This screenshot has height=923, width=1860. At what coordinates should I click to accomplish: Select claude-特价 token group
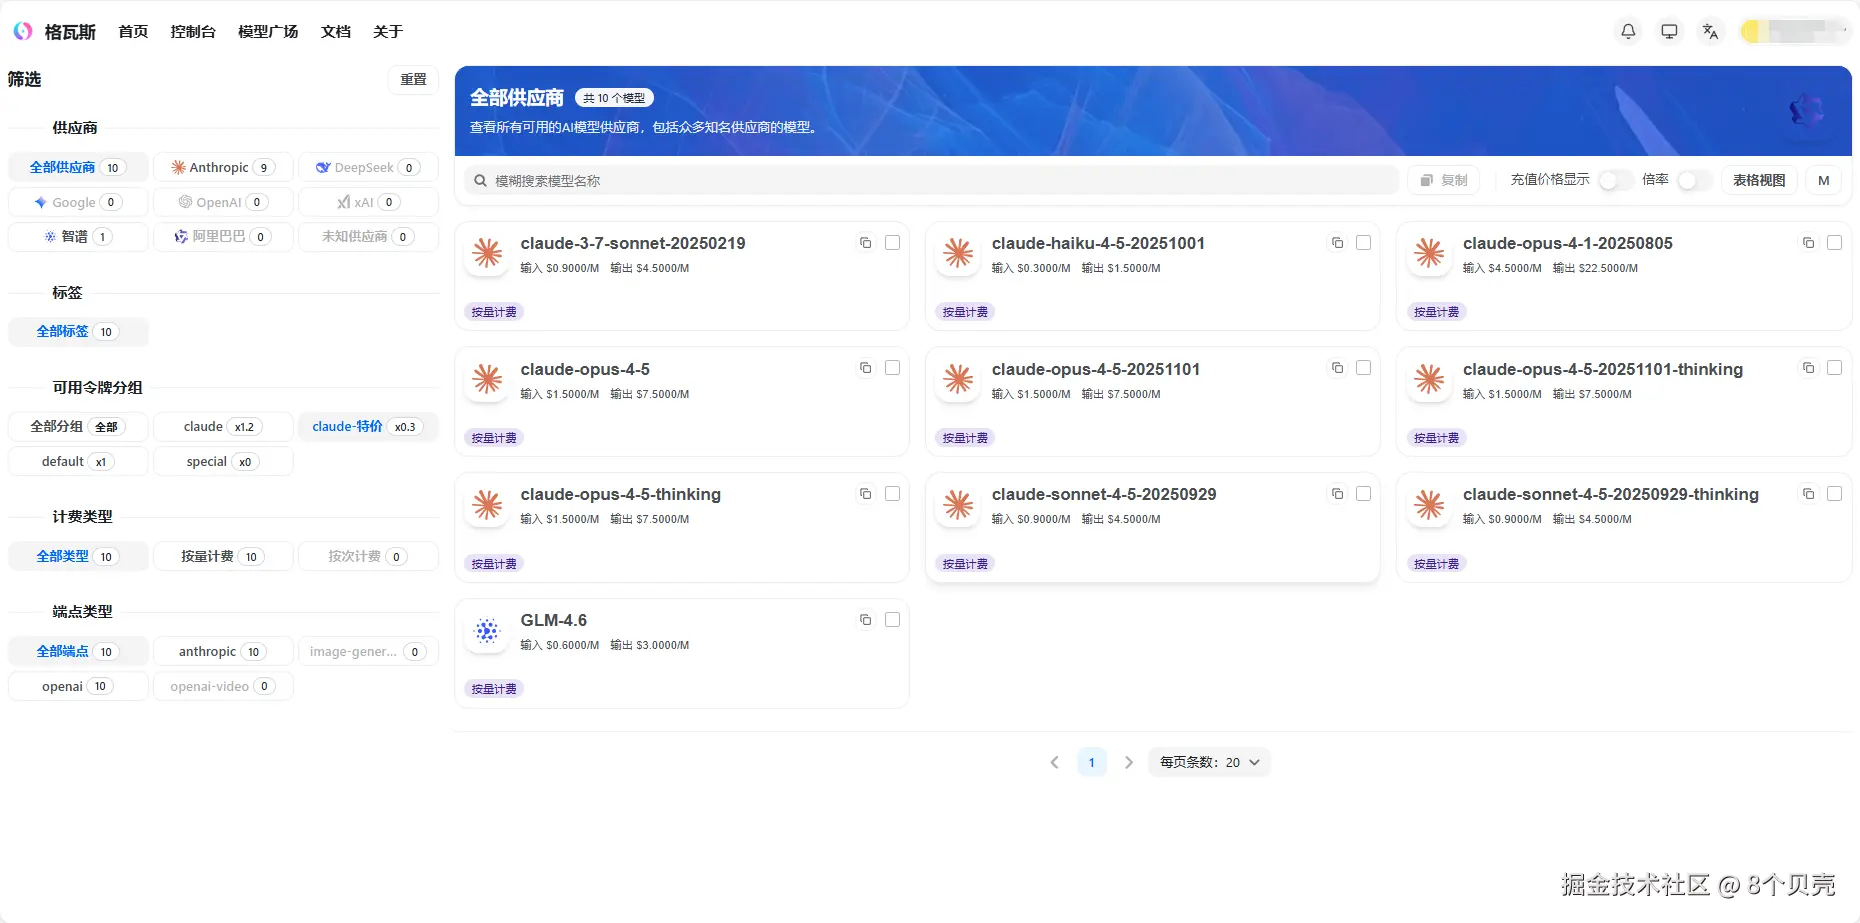(368, 426)
